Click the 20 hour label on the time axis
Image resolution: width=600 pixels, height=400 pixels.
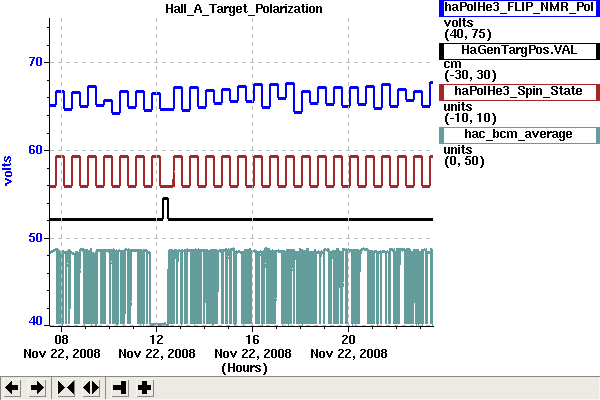click(x=348, y=339)
